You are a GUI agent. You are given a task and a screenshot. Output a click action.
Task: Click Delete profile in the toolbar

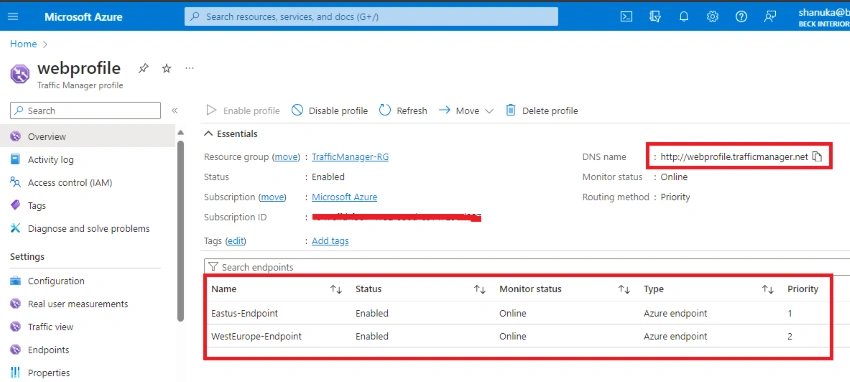point(542,111)
